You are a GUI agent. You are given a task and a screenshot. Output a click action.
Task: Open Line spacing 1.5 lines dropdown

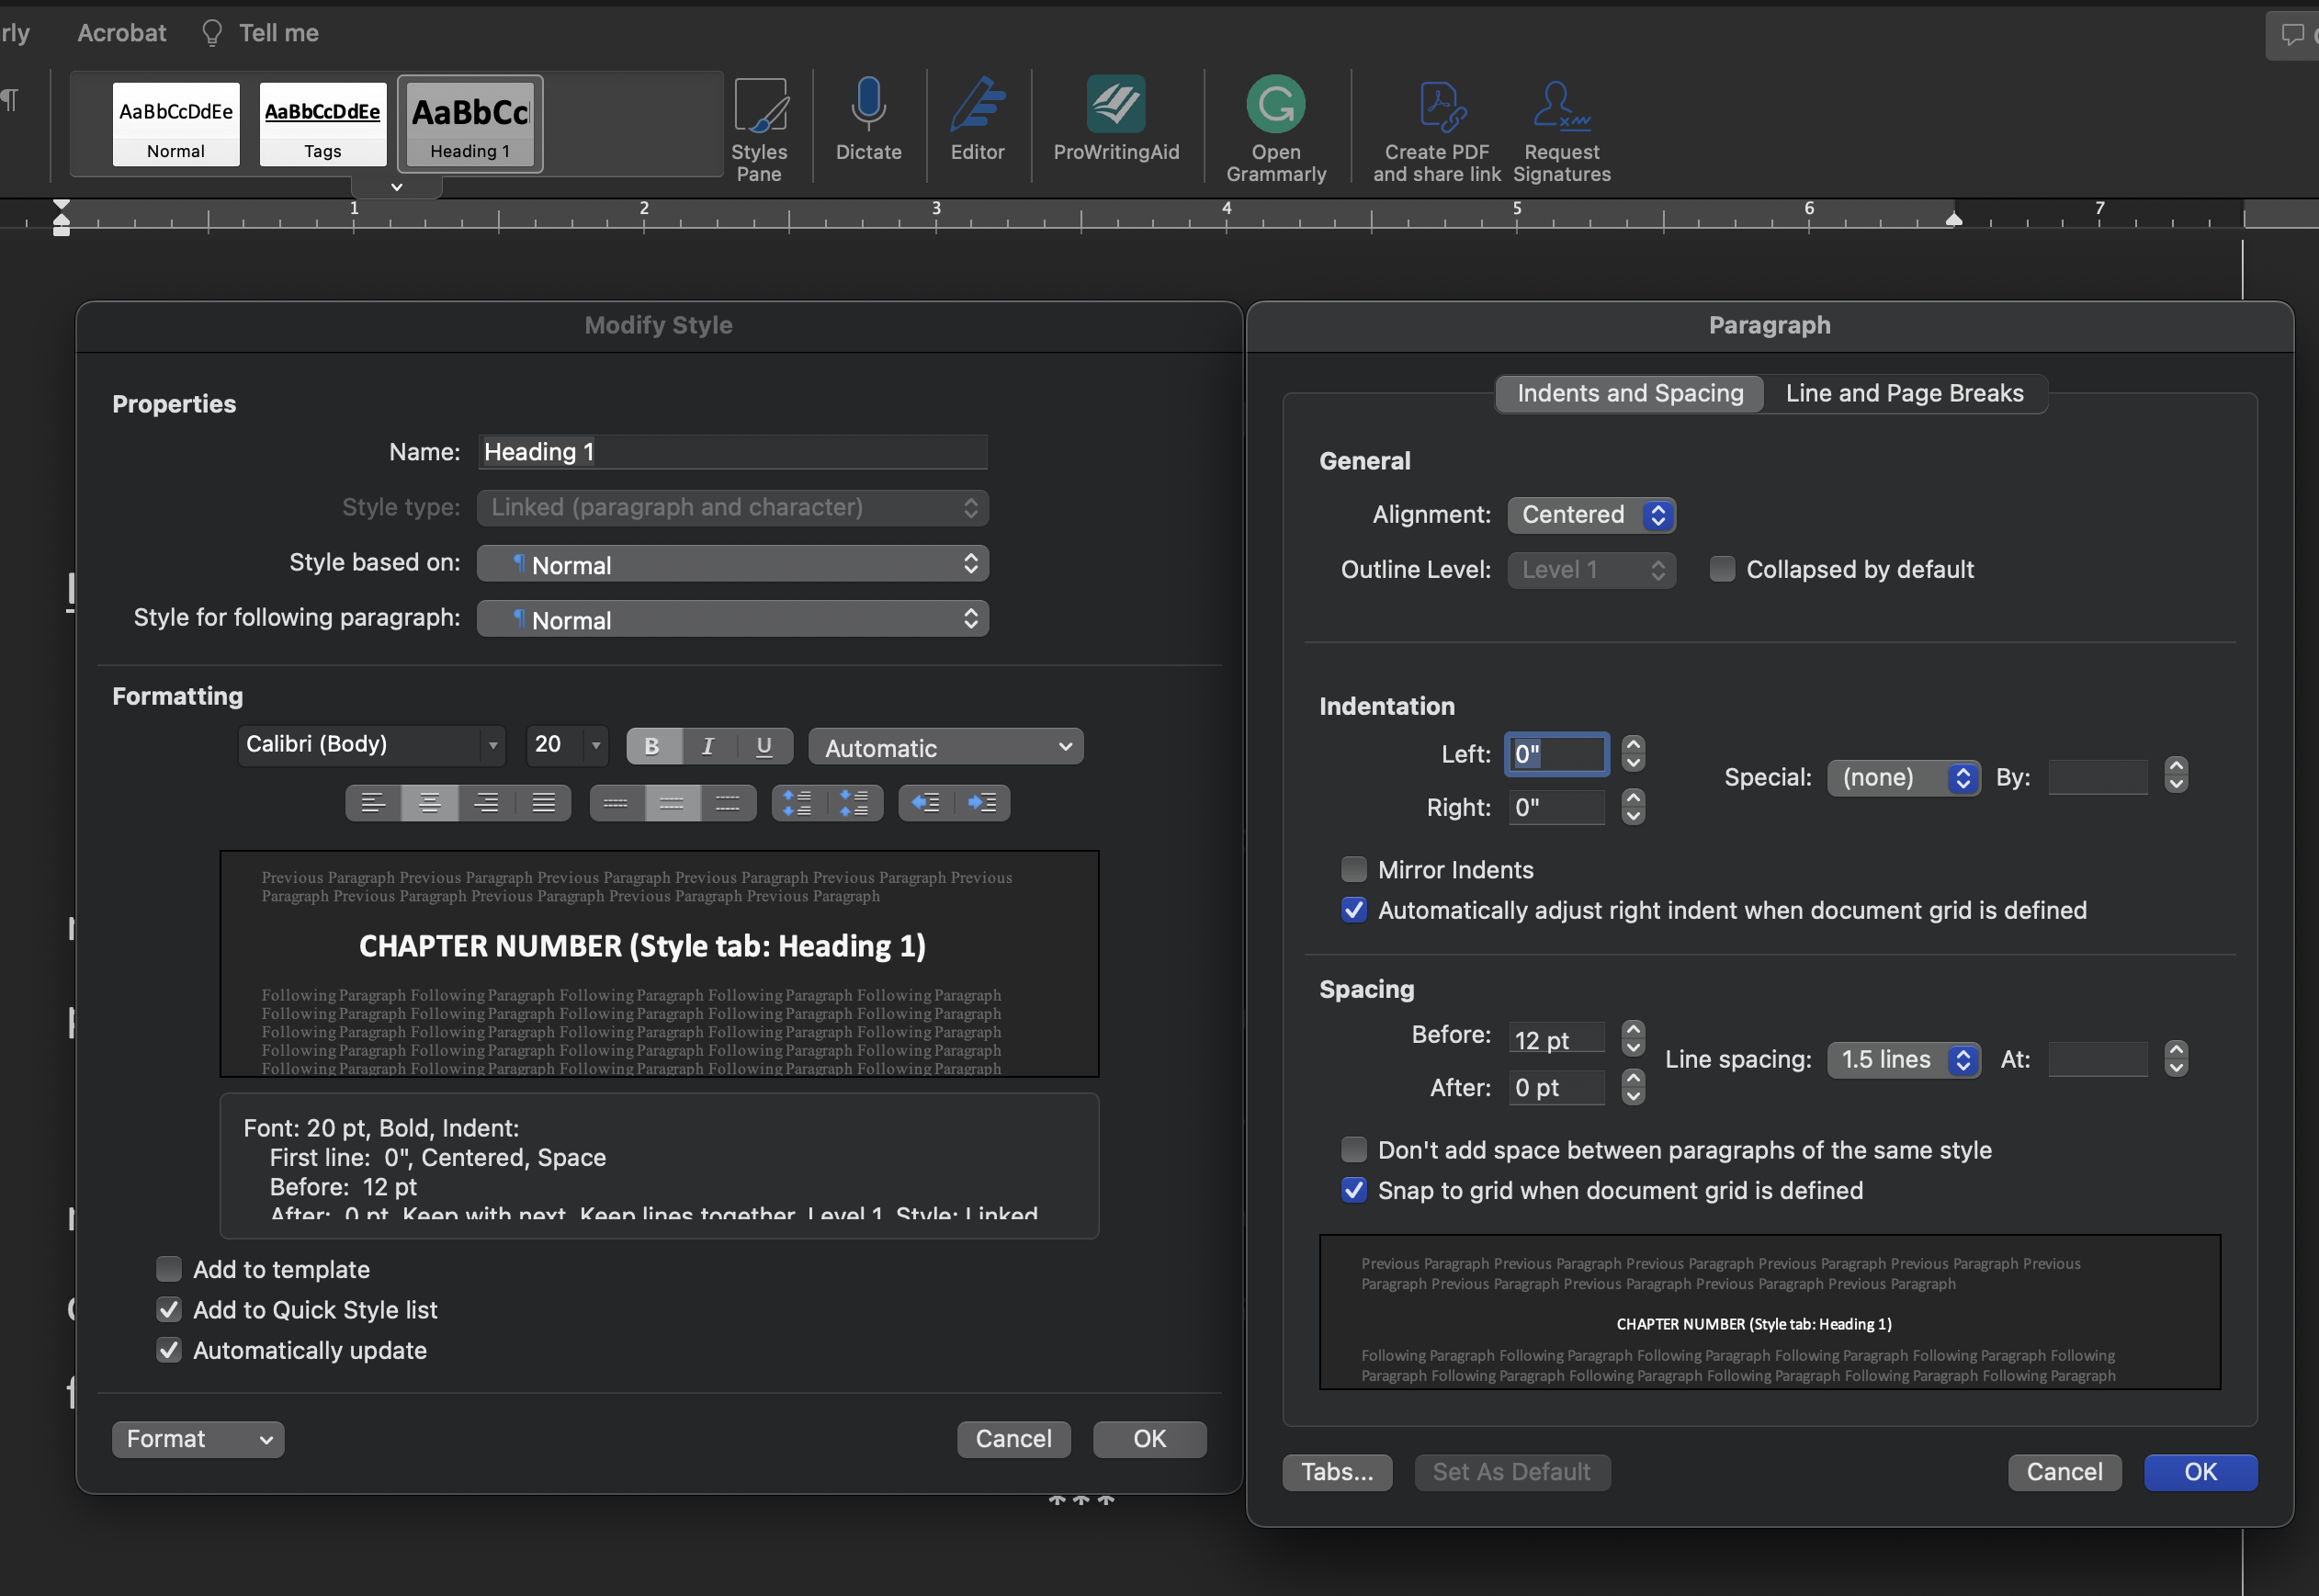pyautogui.click(x=1903, y=1059)
